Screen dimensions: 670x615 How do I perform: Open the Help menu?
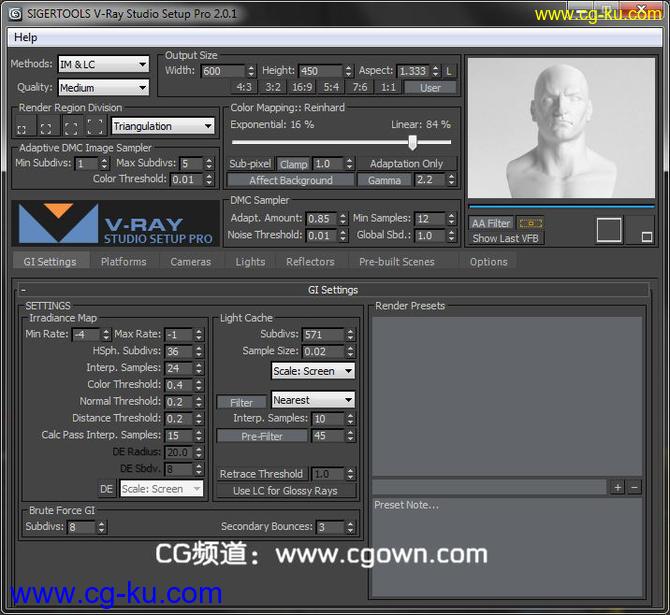pos(26,38)
